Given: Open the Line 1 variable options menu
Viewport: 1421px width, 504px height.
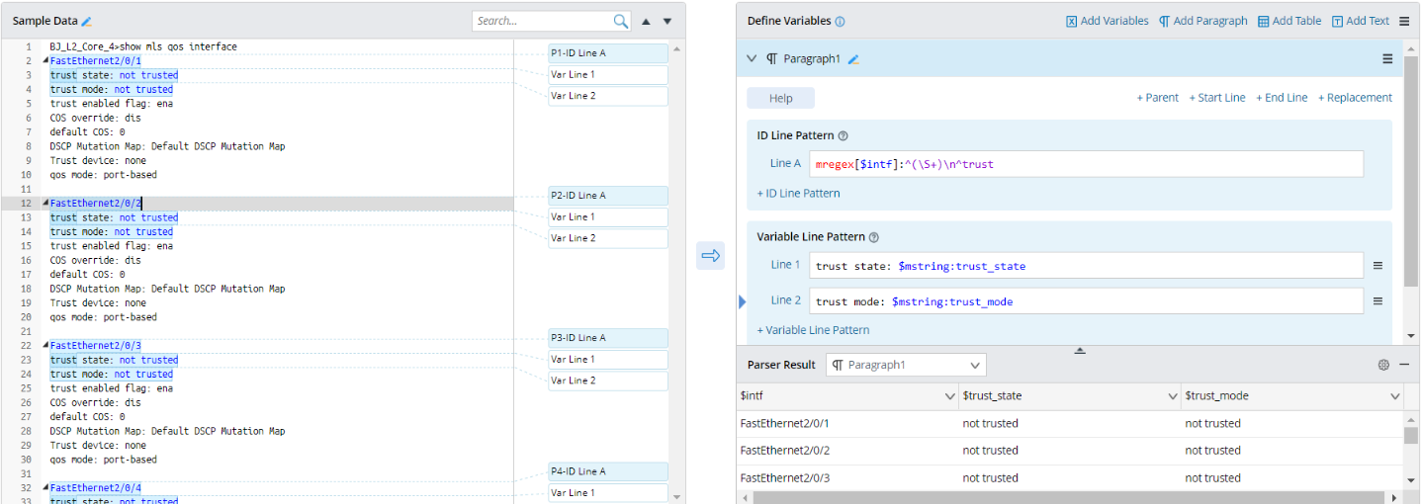Looking at the screenshot, I should [1377, 266].
